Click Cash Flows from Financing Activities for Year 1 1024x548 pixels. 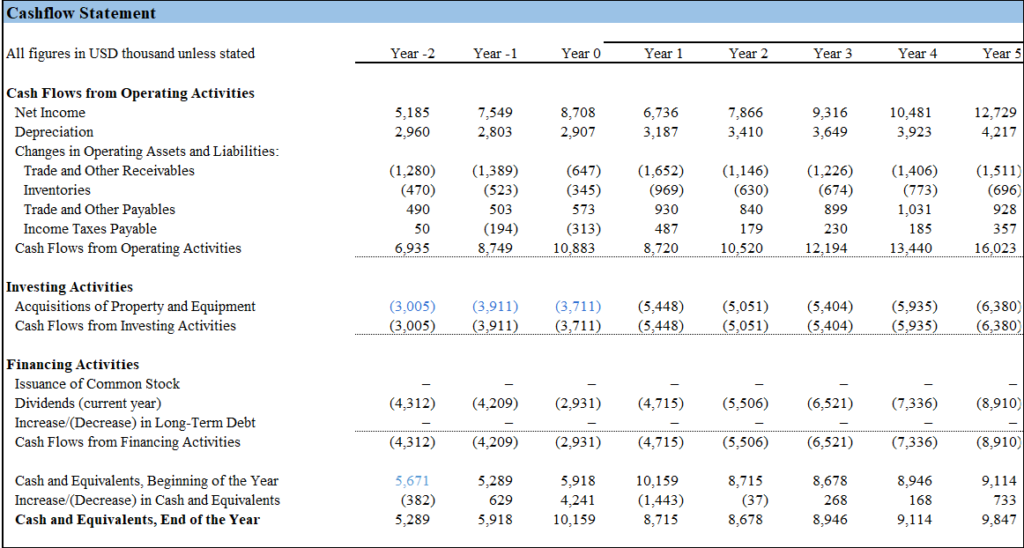pyautogui.click(x=661, y=442)
